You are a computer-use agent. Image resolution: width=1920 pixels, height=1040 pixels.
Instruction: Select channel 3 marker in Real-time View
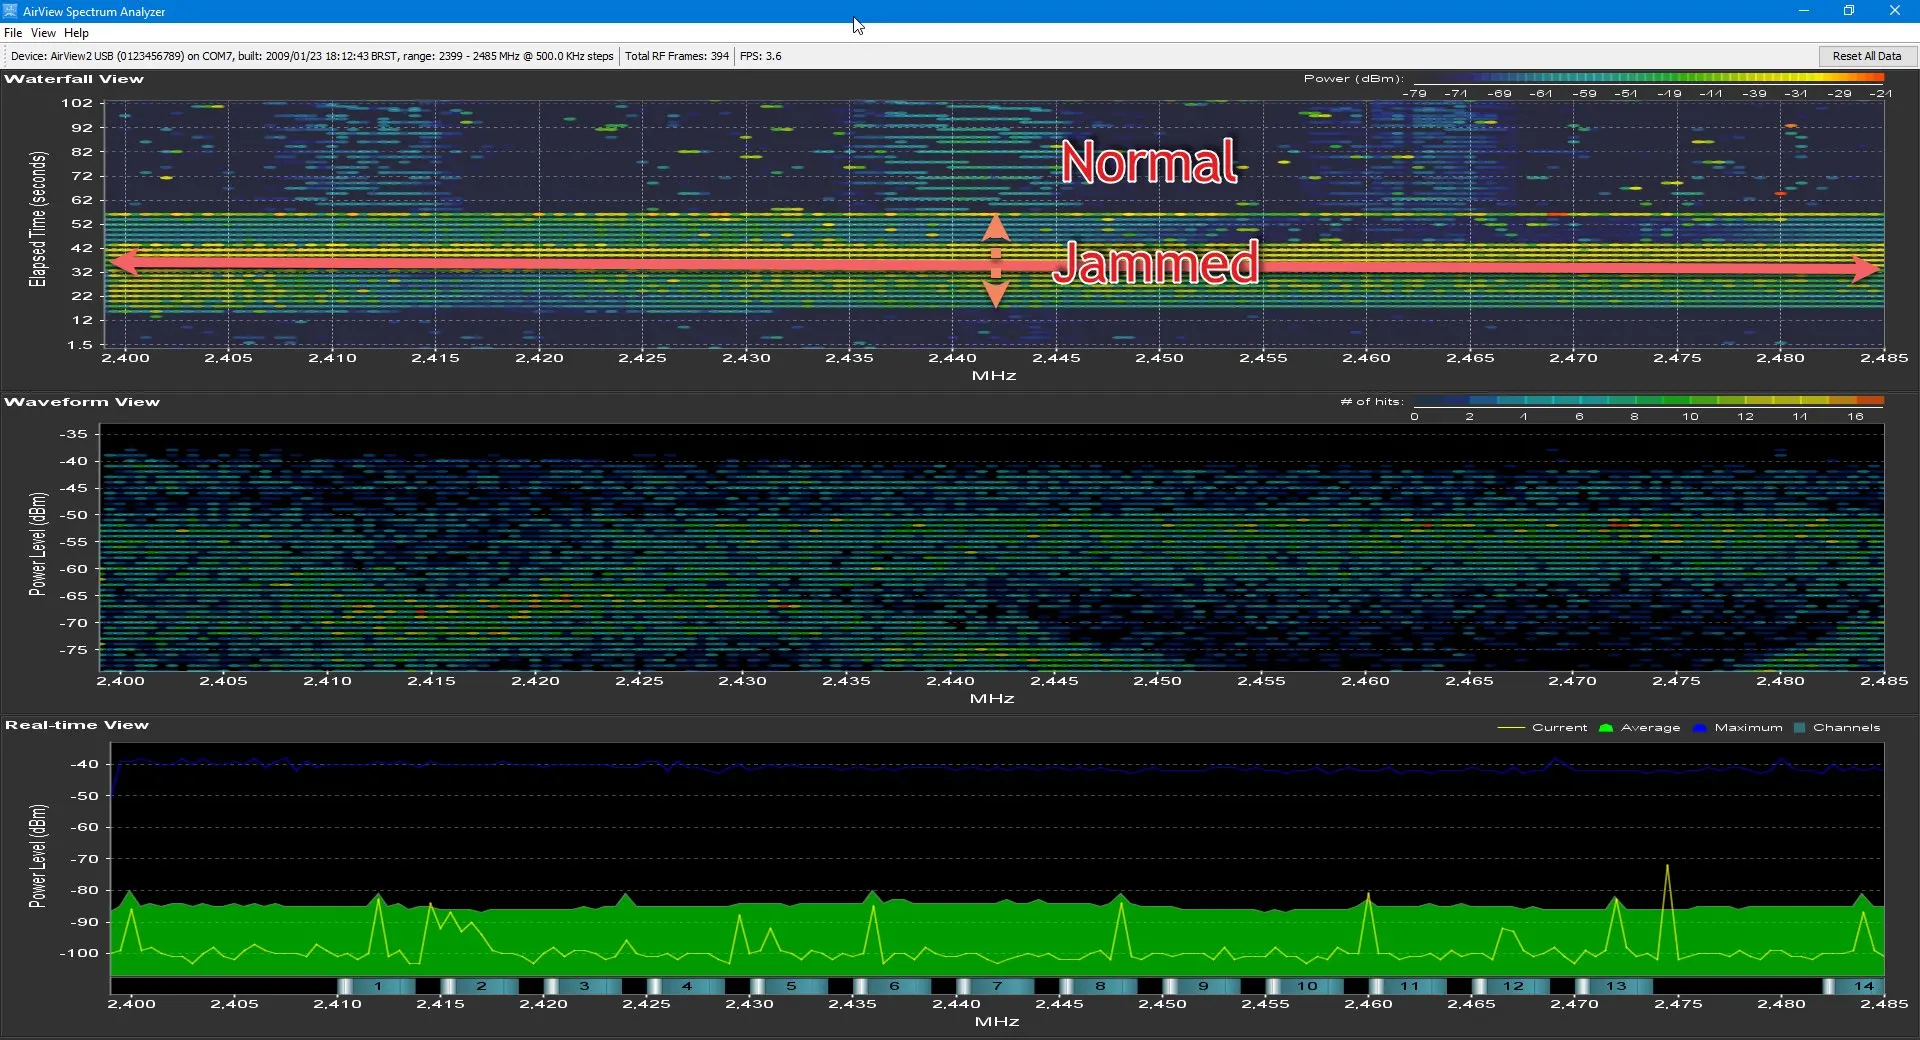coord(584,986)
